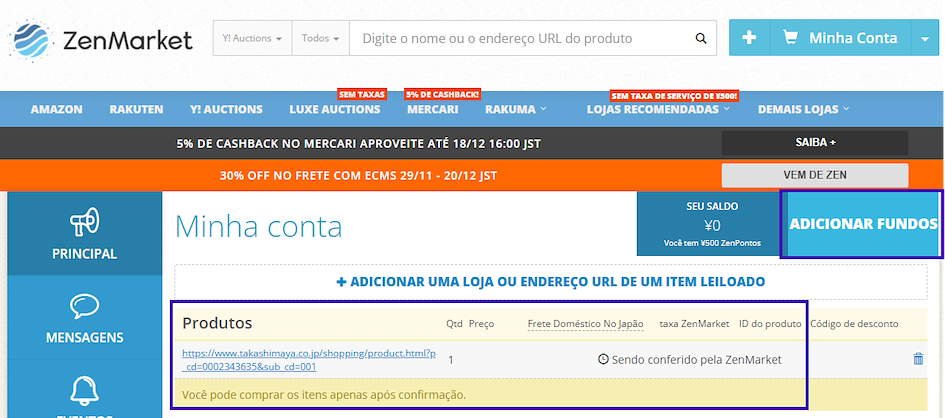This screenshot has height=418, width=945.
Task: Expand Demais Lojas menu
Action: click(803, 109)
